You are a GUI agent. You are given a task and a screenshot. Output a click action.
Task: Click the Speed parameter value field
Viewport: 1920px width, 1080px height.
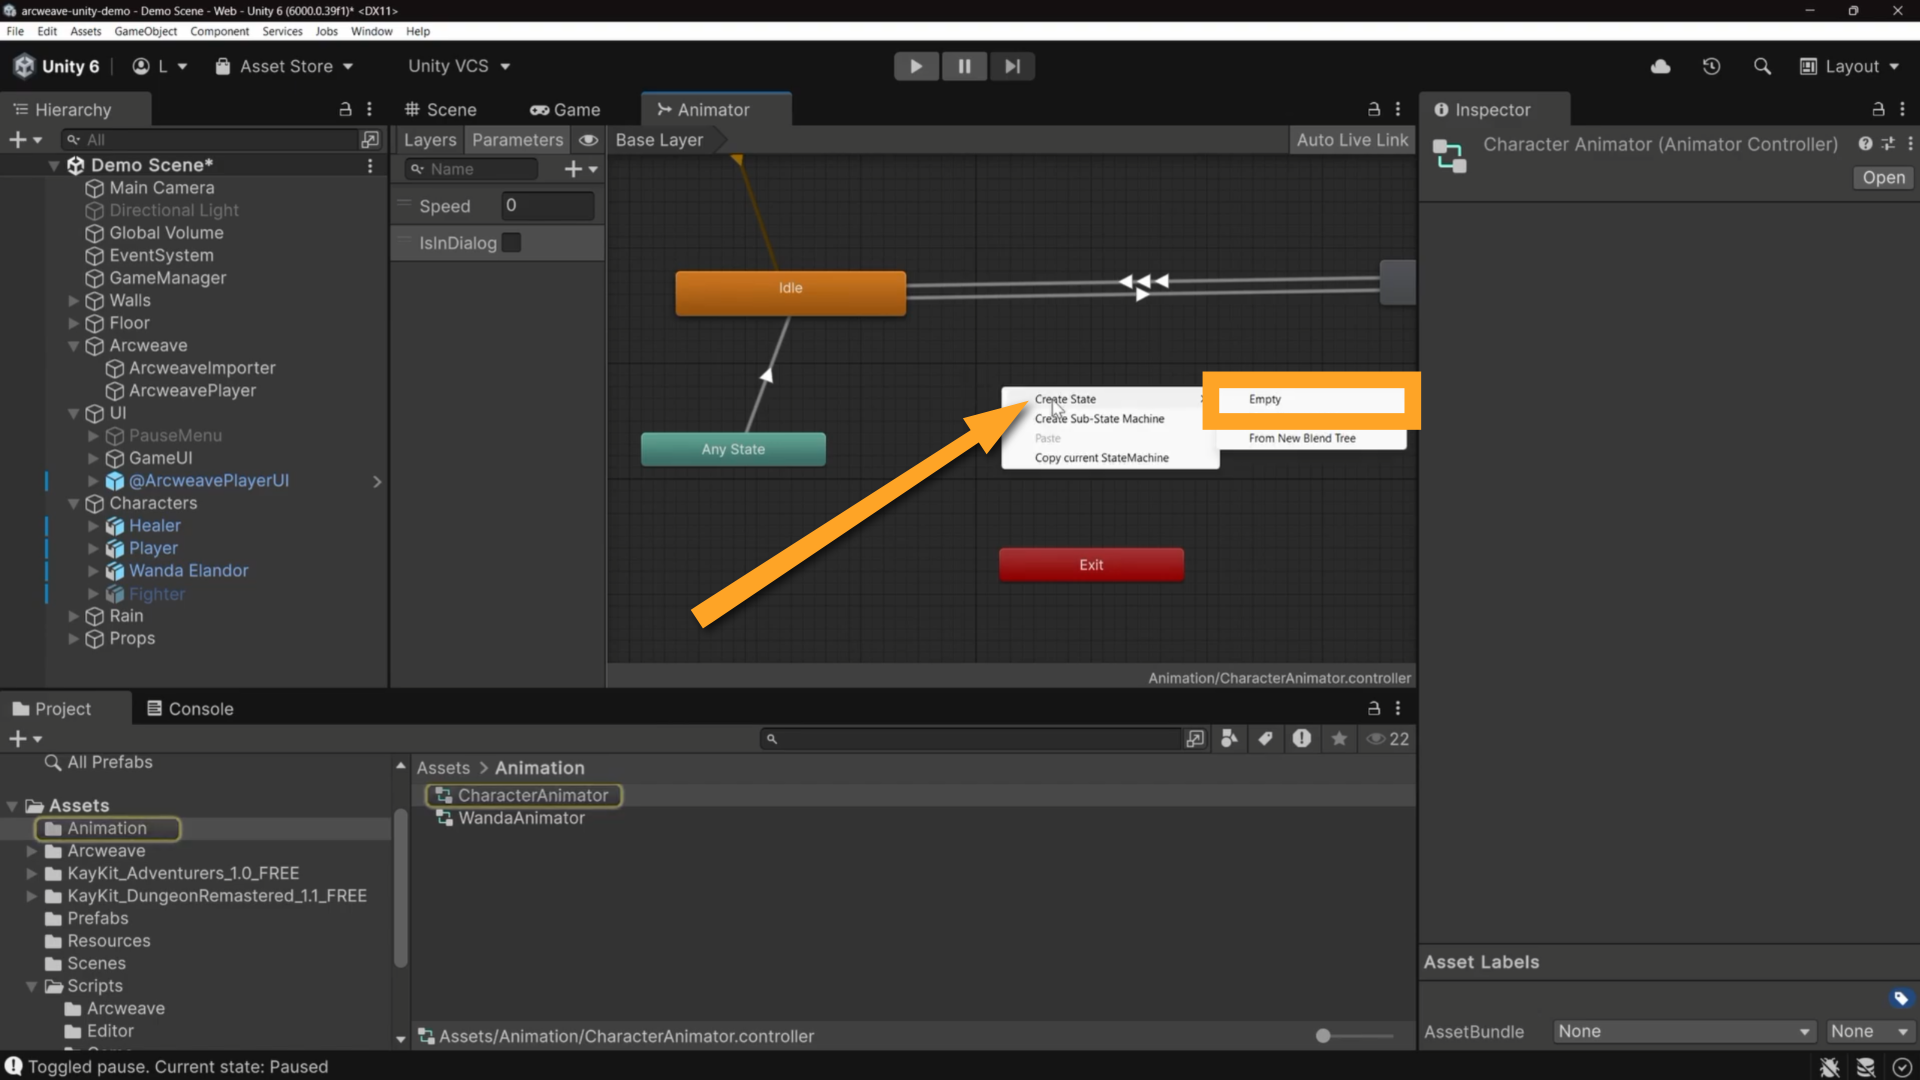(x=548, y=206)
